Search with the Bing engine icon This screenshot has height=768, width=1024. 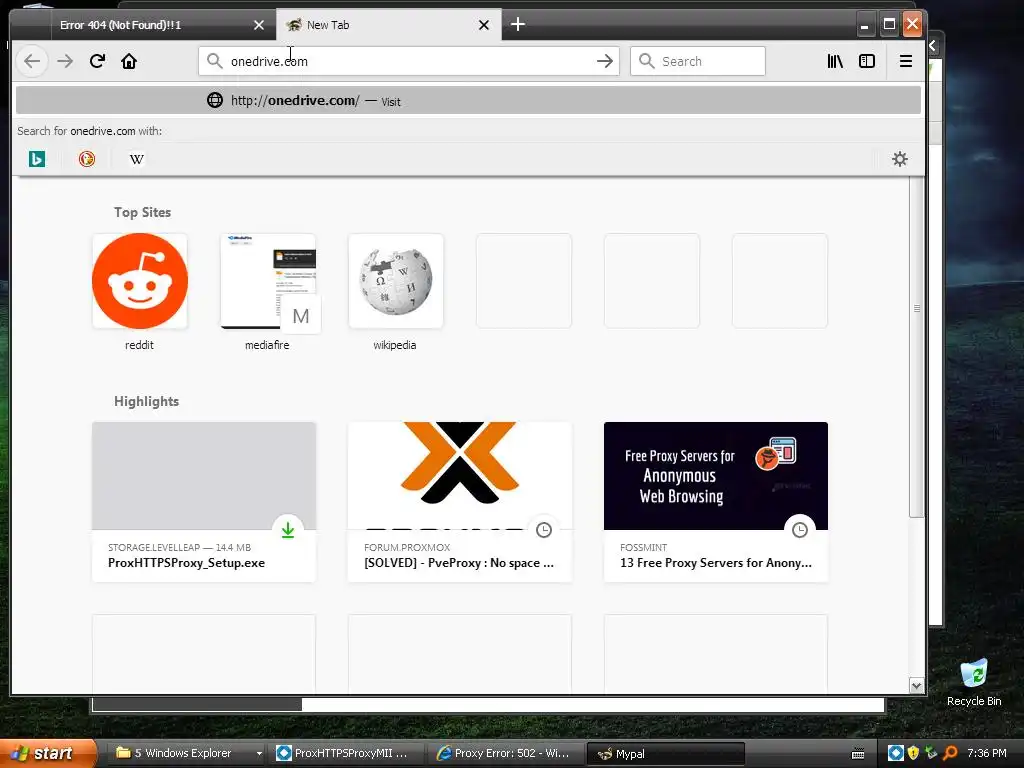[37, 159]
